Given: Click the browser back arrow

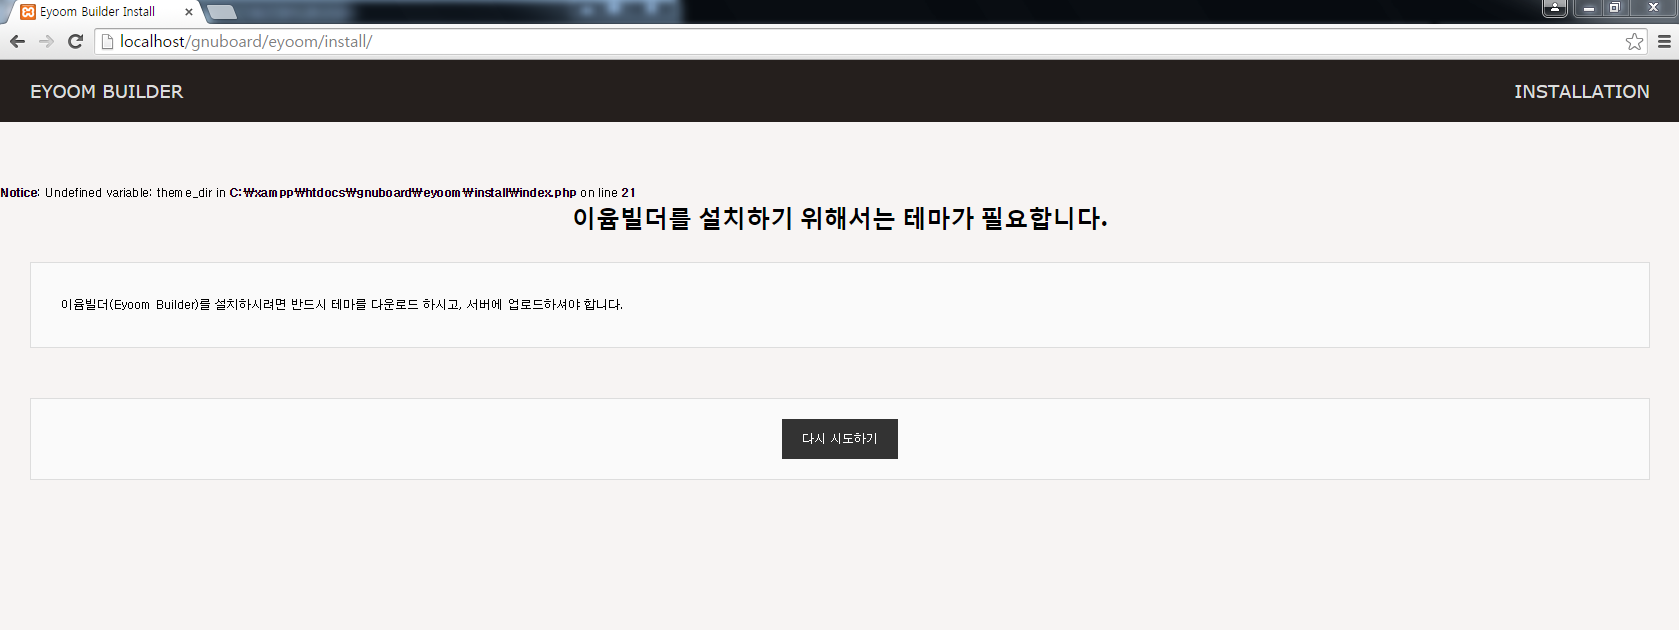Looking at the screenshot, I should pos(17,41).
